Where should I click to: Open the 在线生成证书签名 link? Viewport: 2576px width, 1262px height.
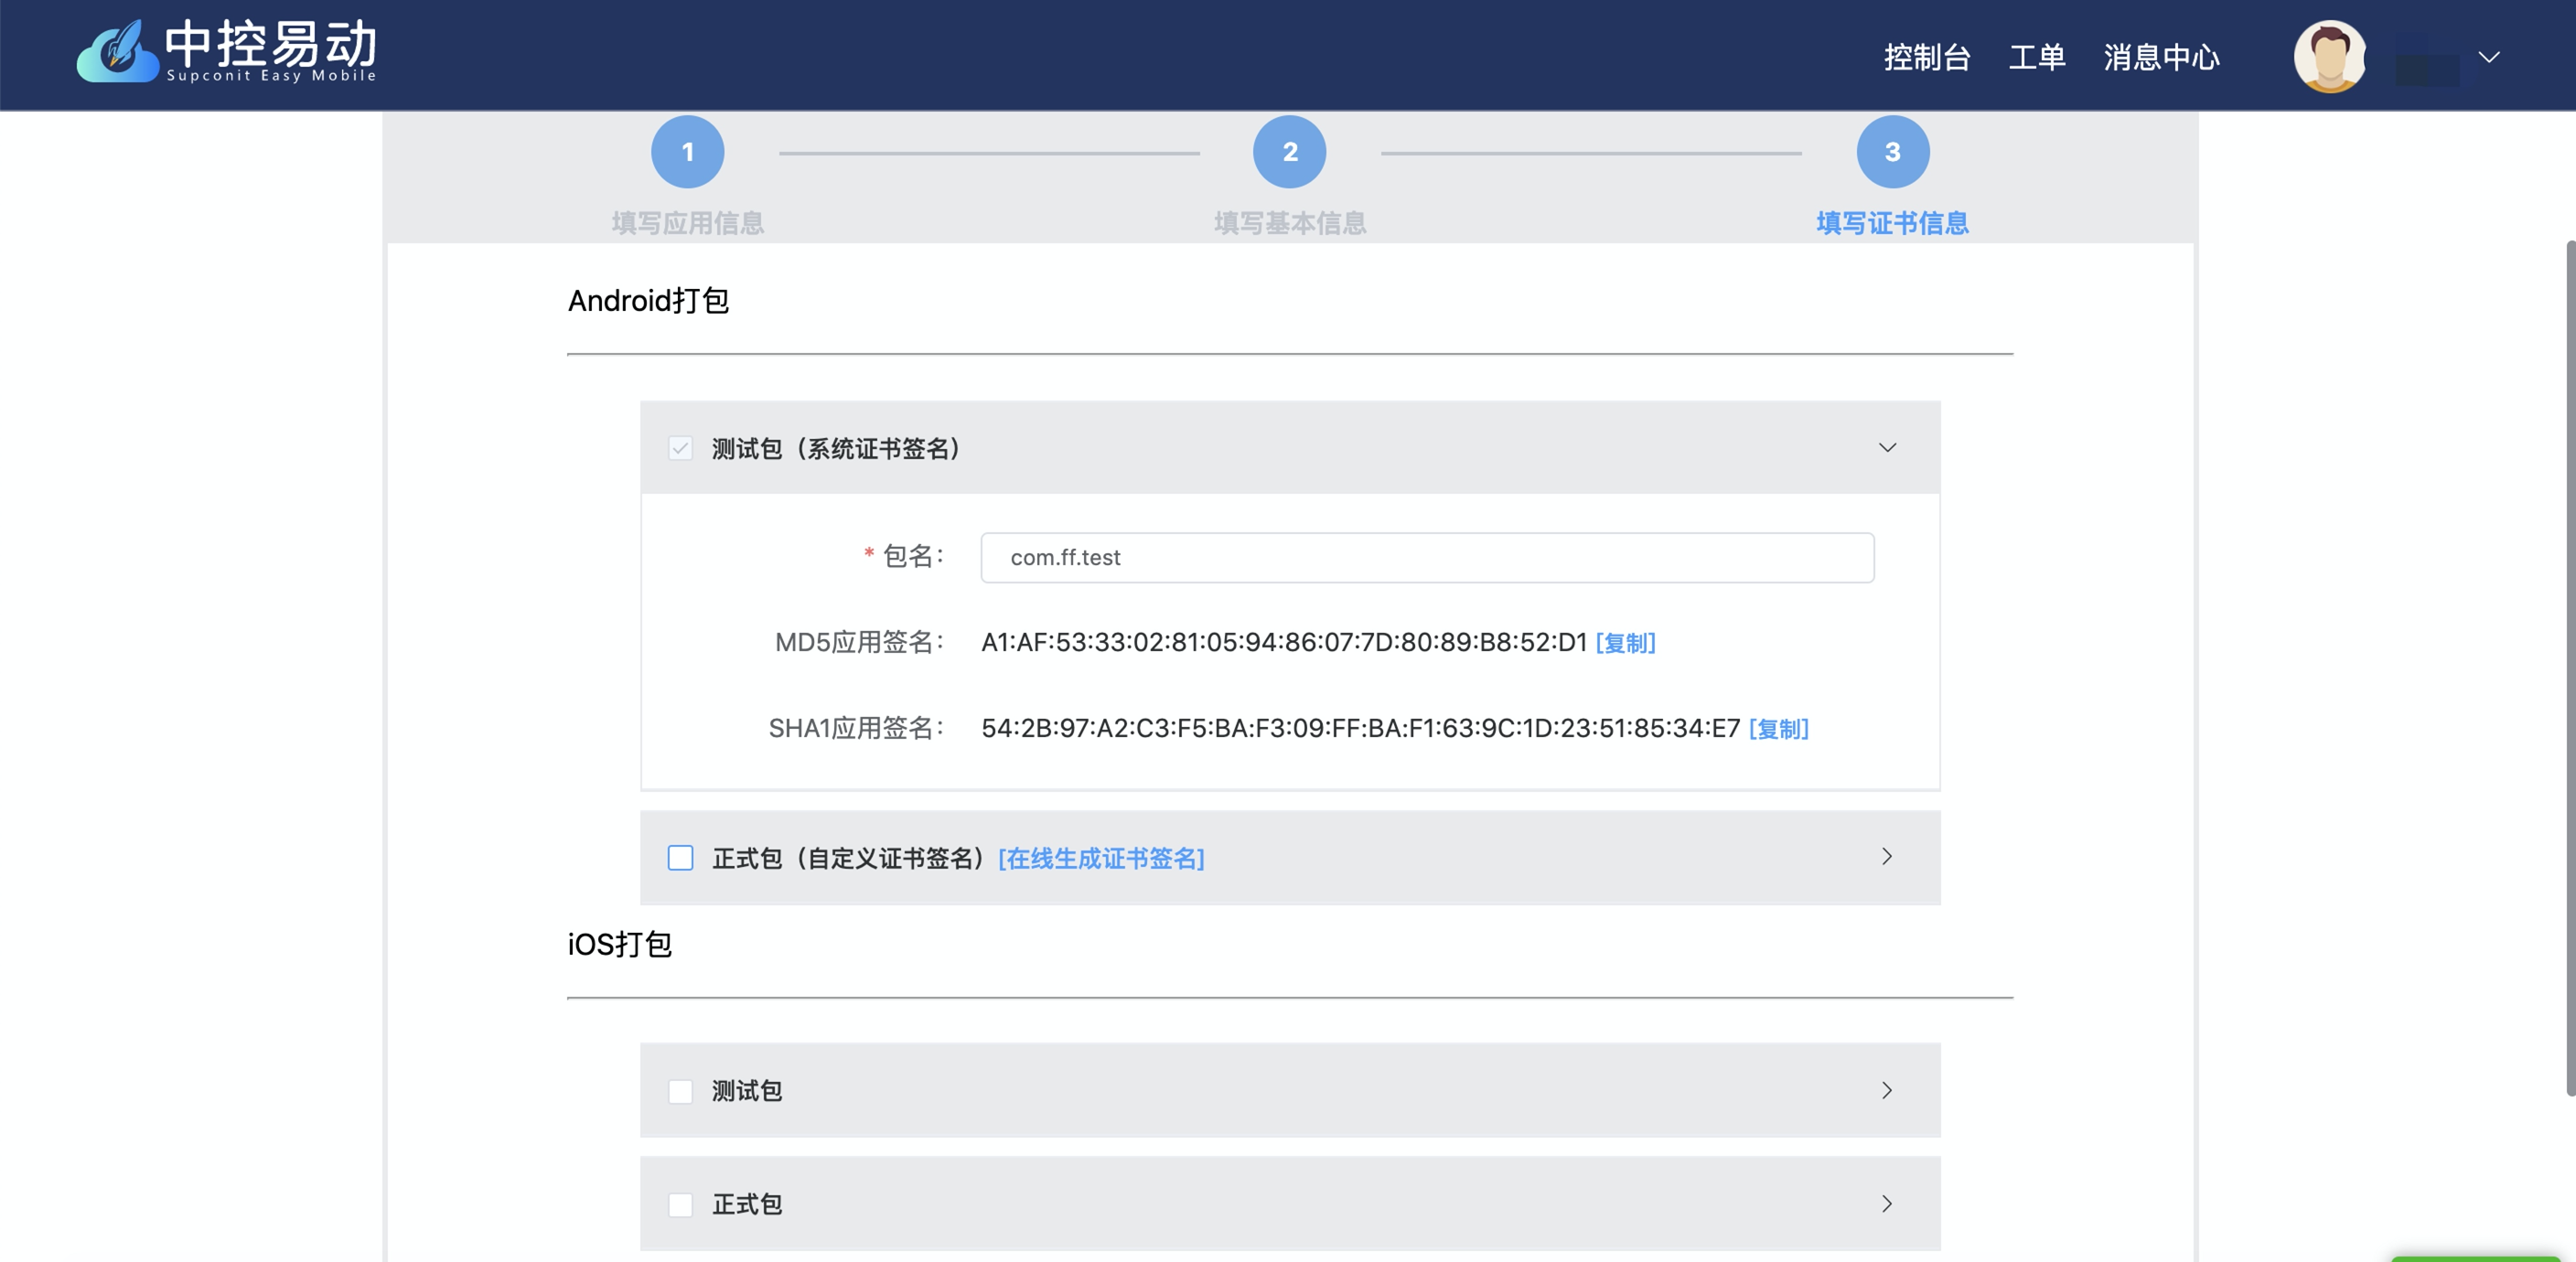point(1101,858)
